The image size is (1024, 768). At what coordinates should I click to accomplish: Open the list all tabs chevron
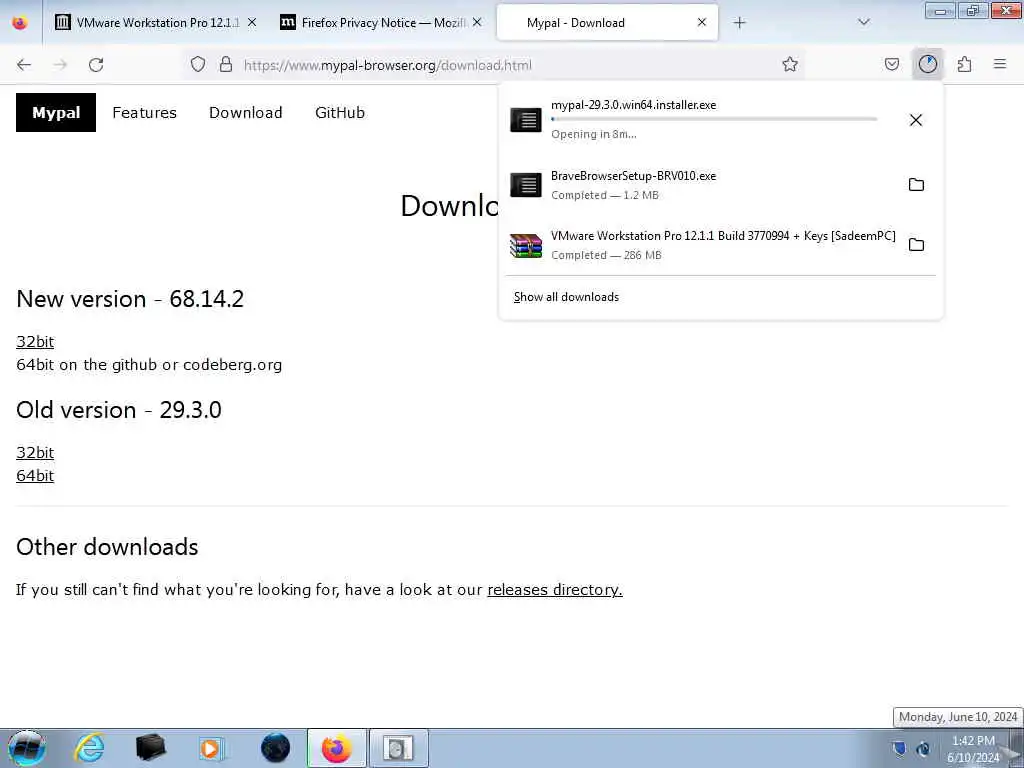pyautogui.click(x=863, y=23)
